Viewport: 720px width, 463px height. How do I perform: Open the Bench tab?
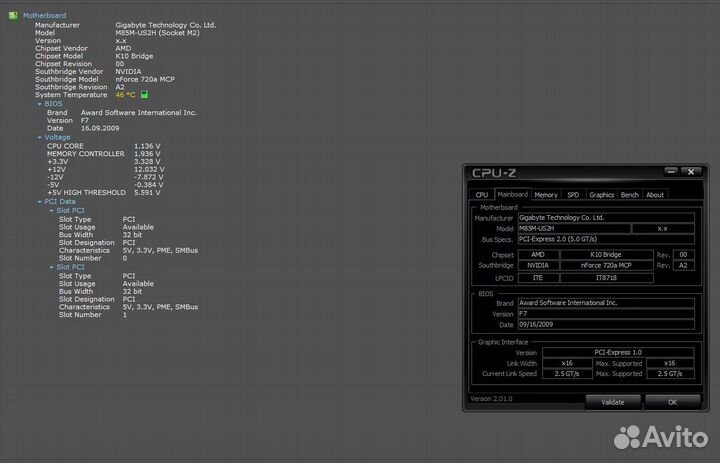(x=629, y=195)
